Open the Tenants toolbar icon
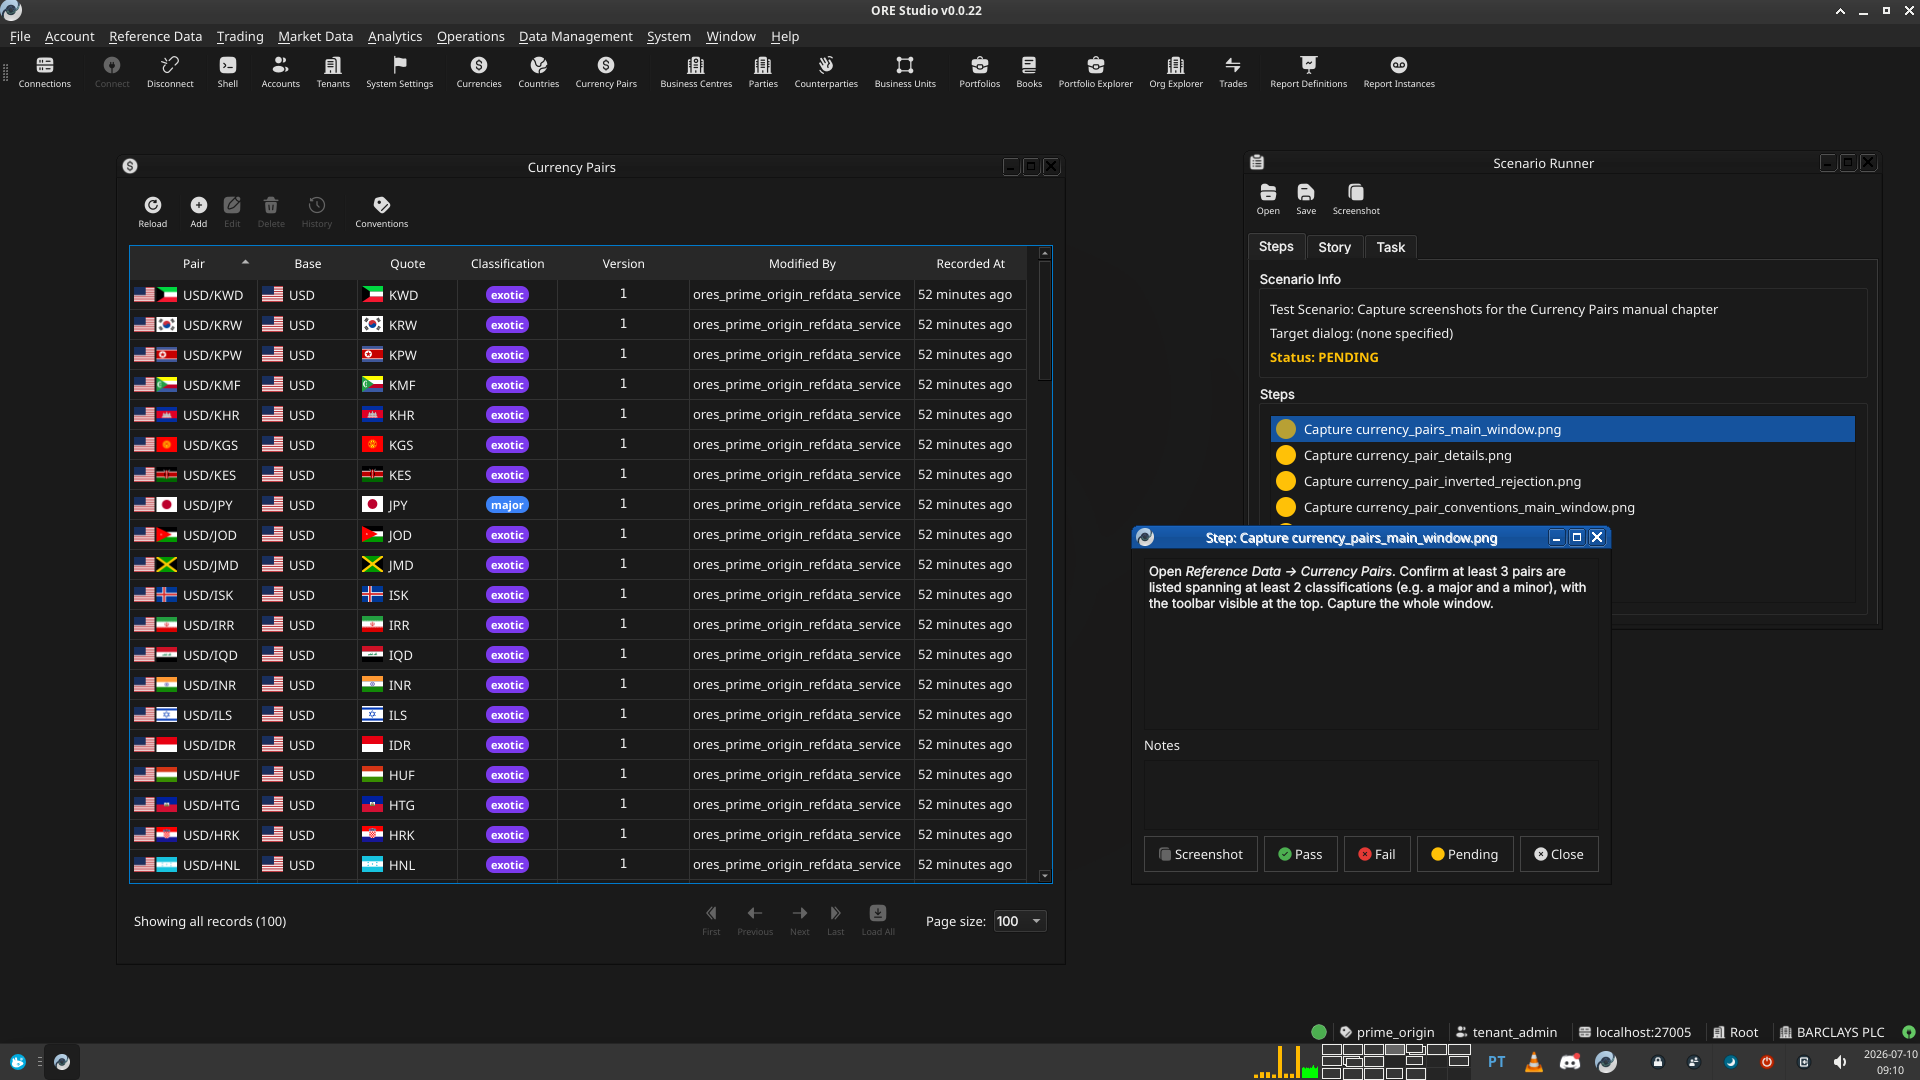Image resolution: width=1920 pixels, height=1080 pixels. click(333, 72)
